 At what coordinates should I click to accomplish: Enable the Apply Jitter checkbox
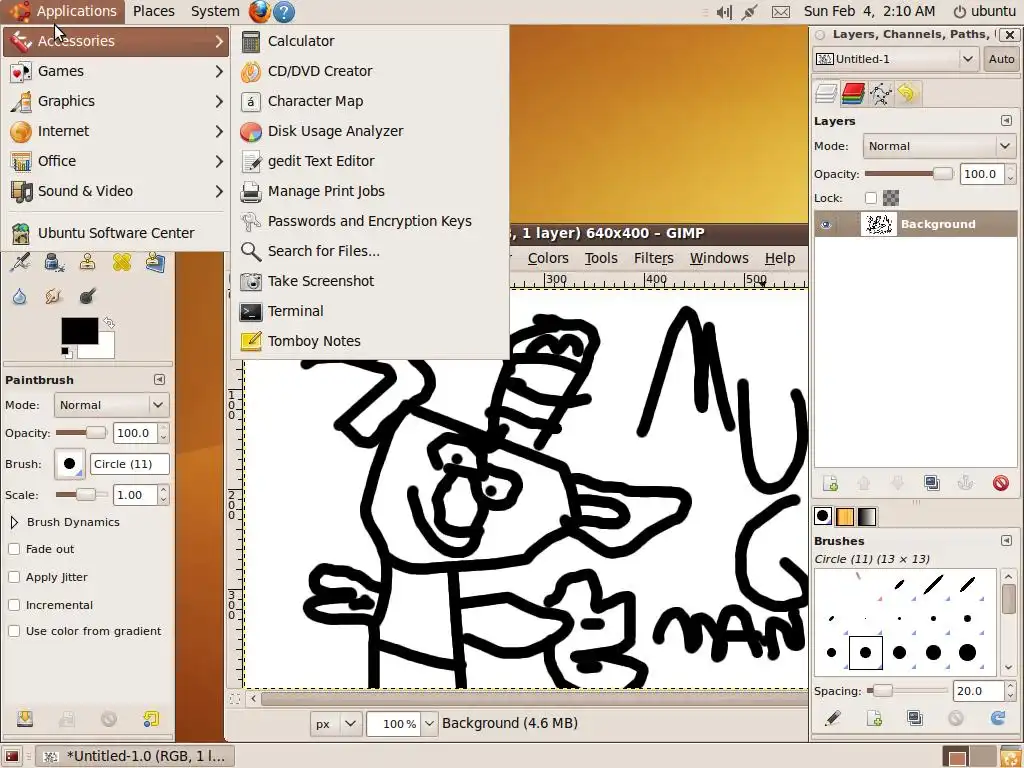point(14,577)
